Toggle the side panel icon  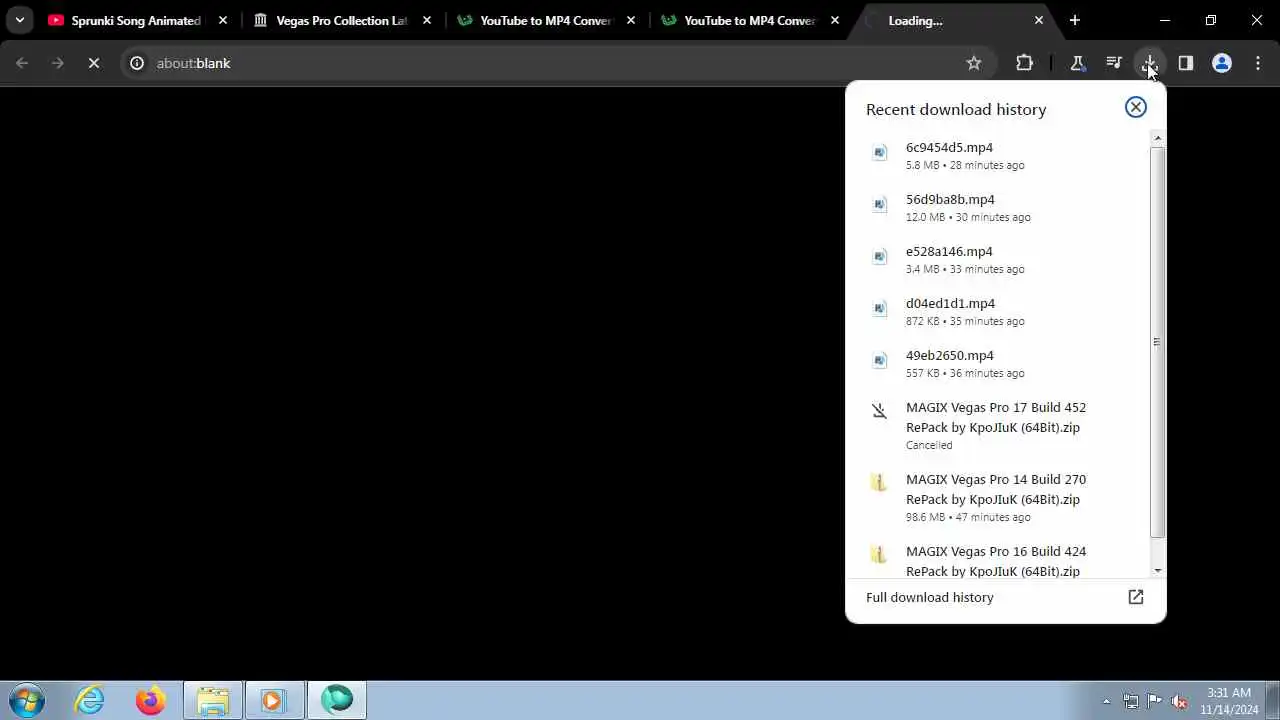1186,63
